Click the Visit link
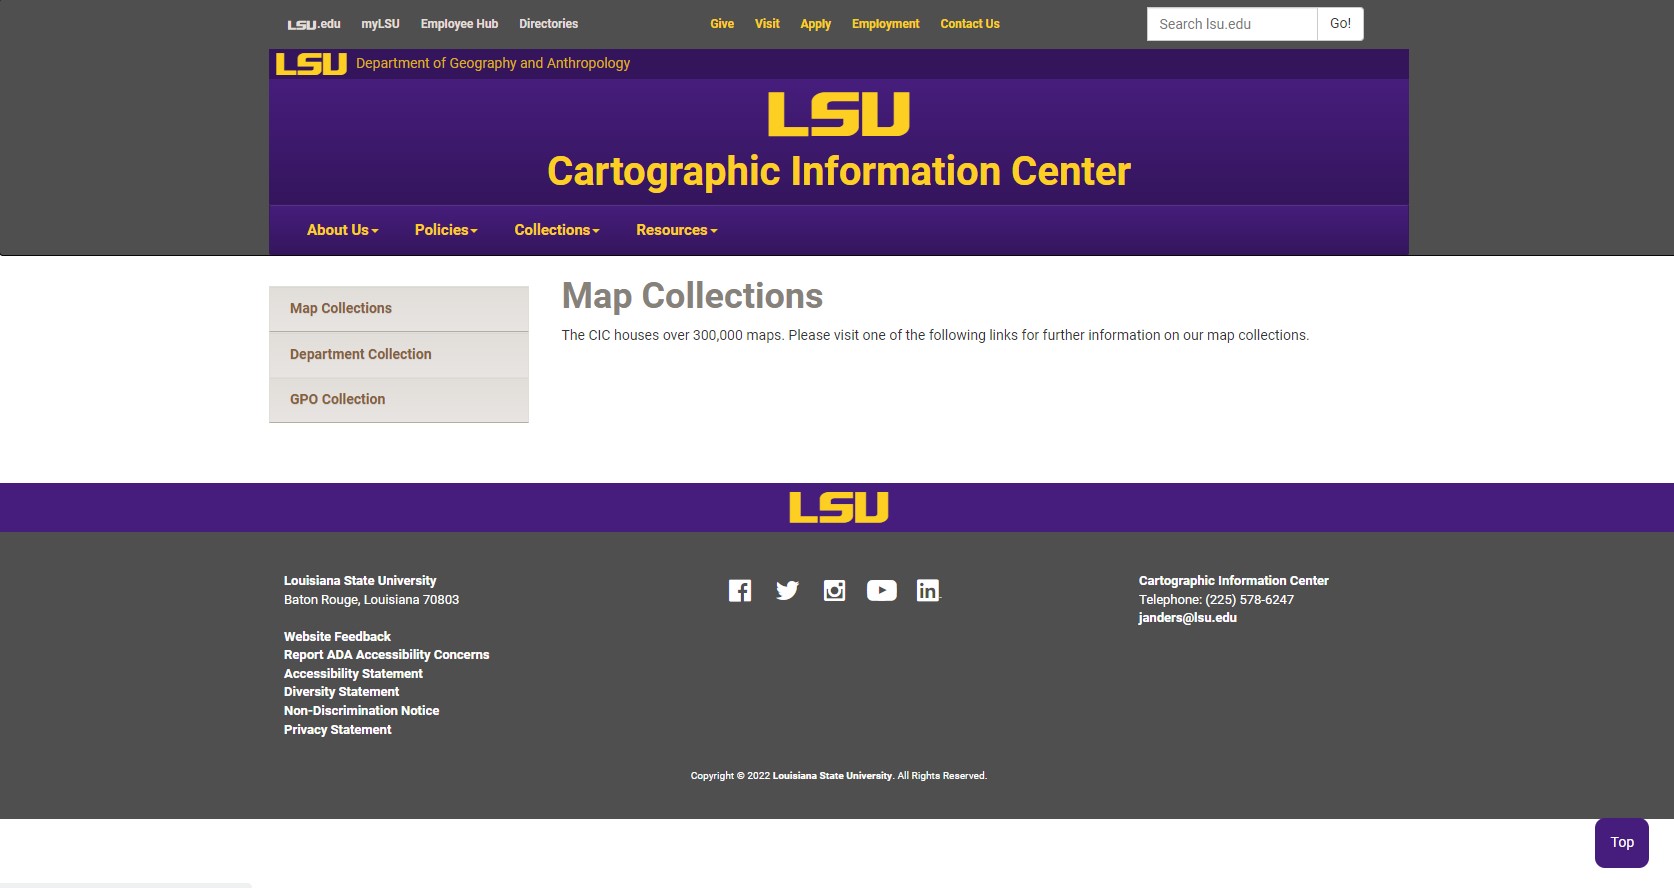The image size is (1674, 888). pyautogui.click(x=767, y=24)
